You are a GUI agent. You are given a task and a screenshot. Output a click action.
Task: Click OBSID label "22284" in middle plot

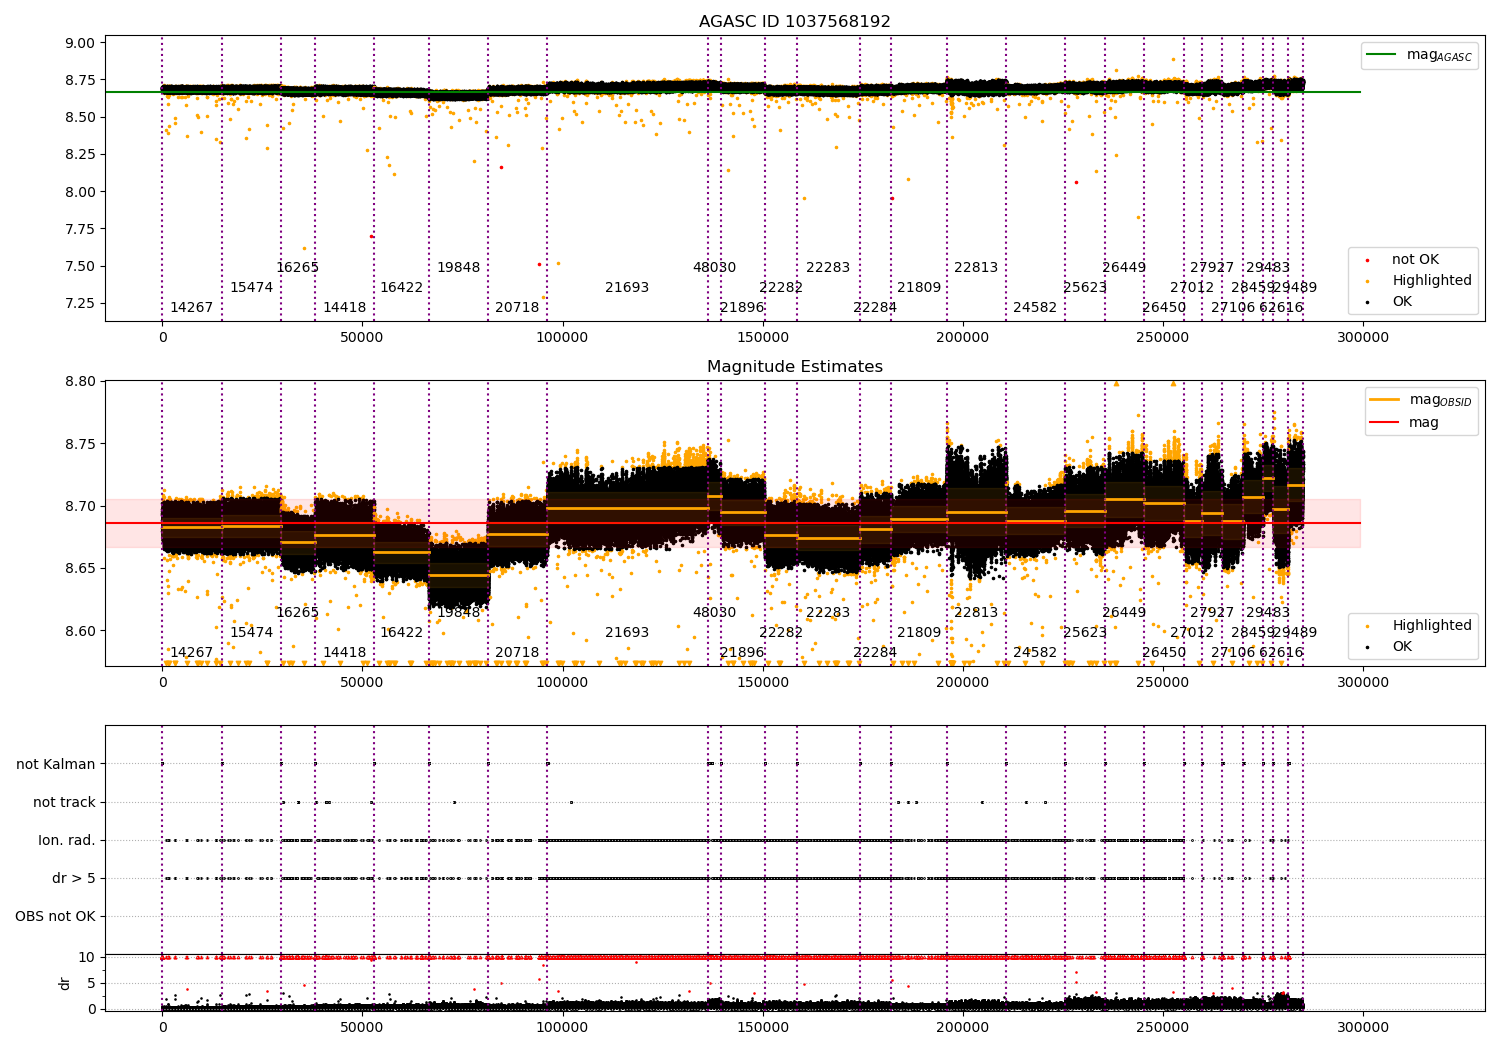point(875,653)
